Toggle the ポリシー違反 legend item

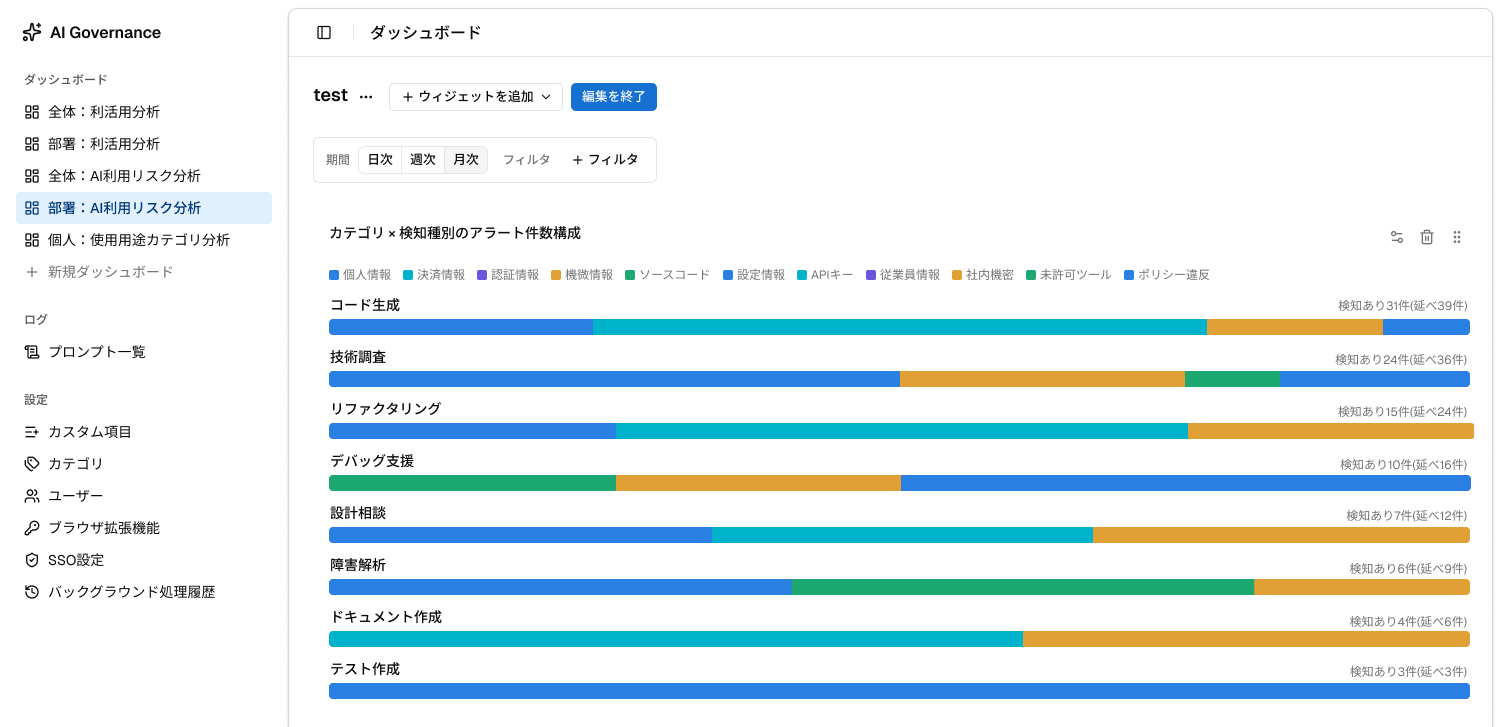pyautogui.click(x=1167, y=275)
